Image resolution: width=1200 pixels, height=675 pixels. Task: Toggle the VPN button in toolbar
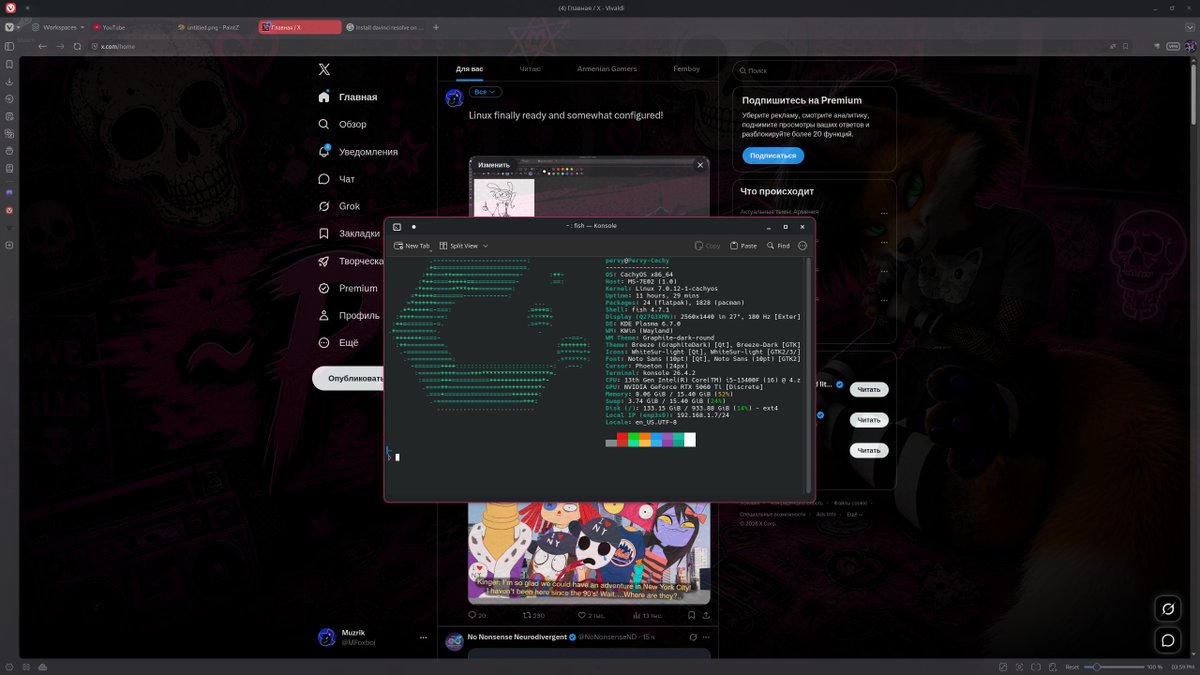(x=1174, y=46)
